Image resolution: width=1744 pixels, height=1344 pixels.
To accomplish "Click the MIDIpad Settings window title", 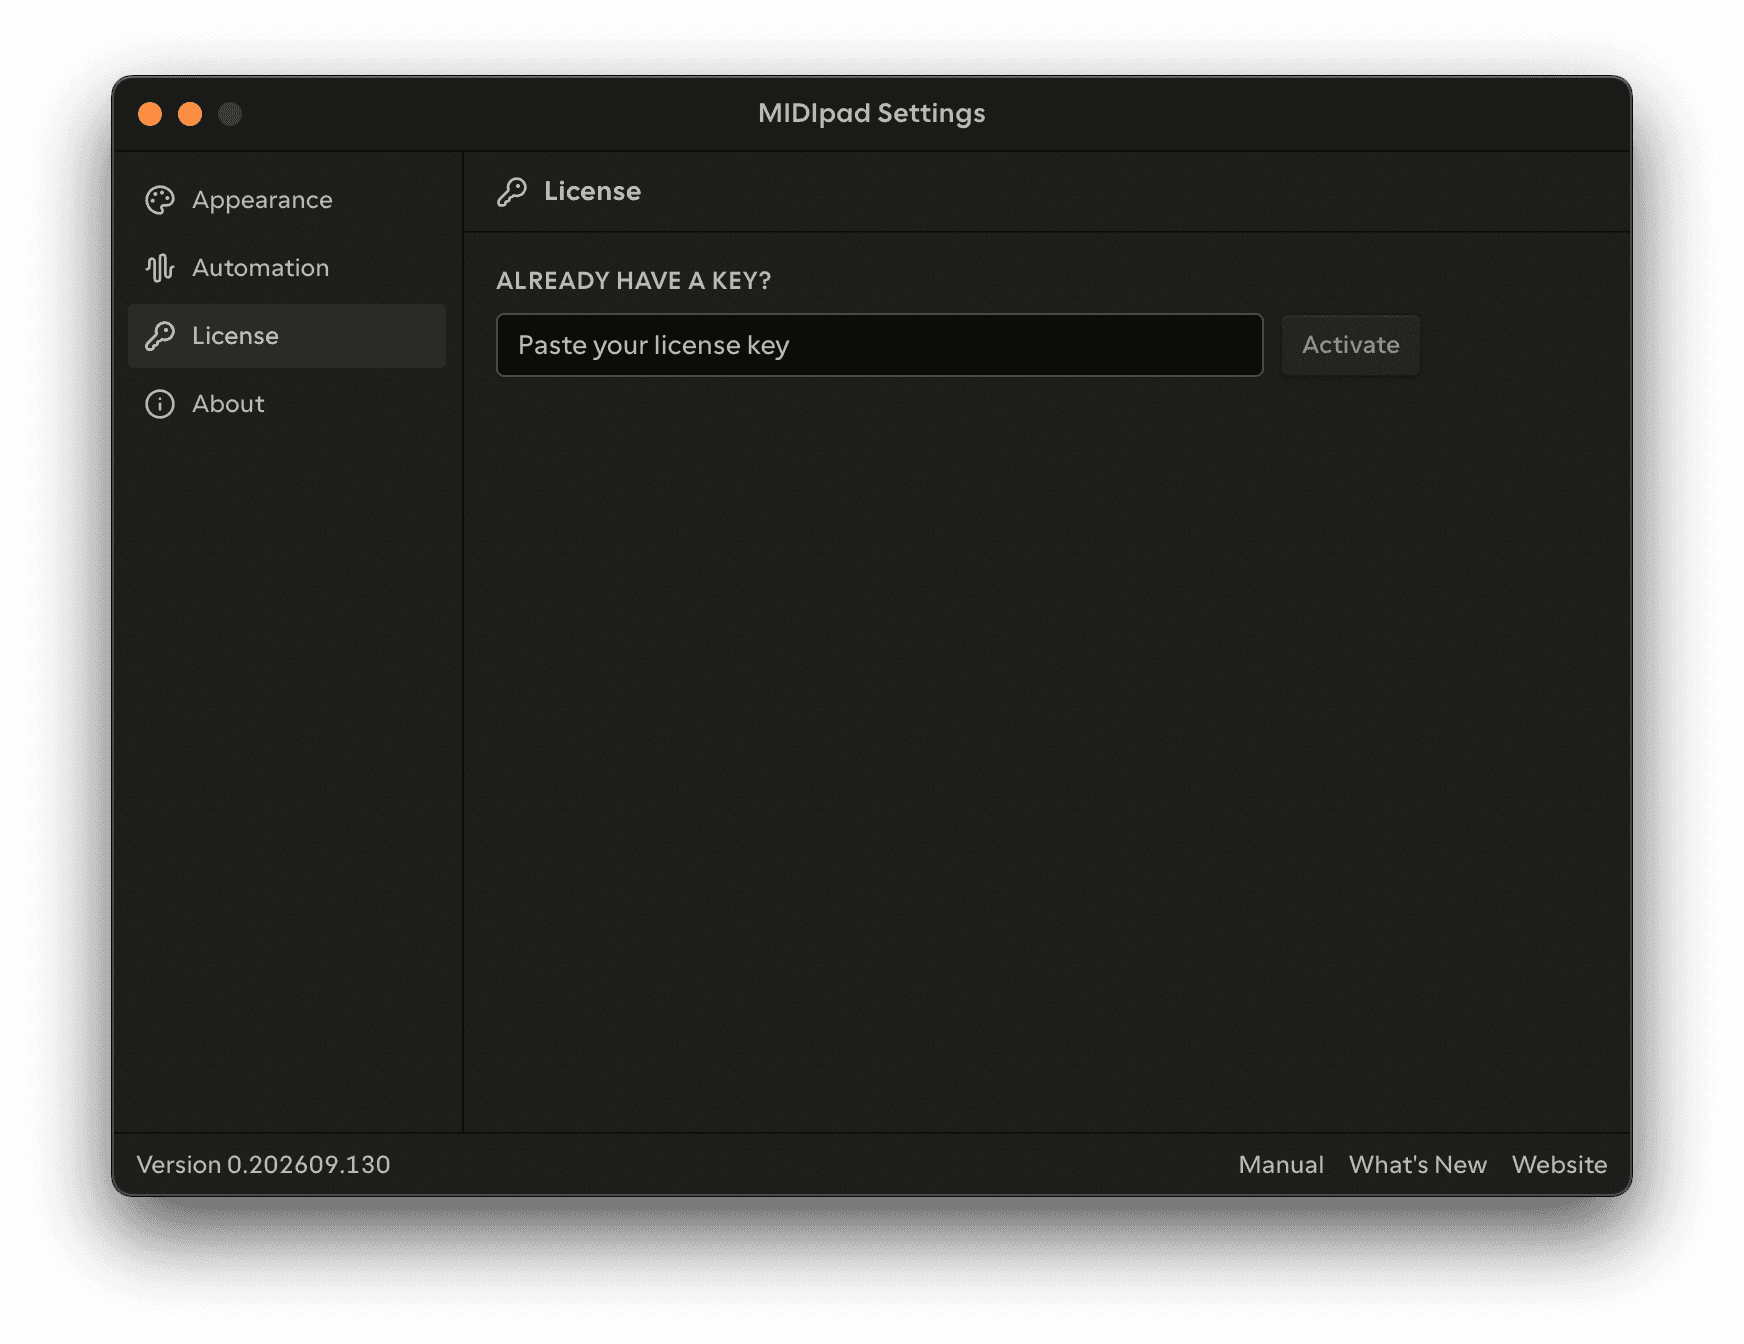I will pos(872,113).
